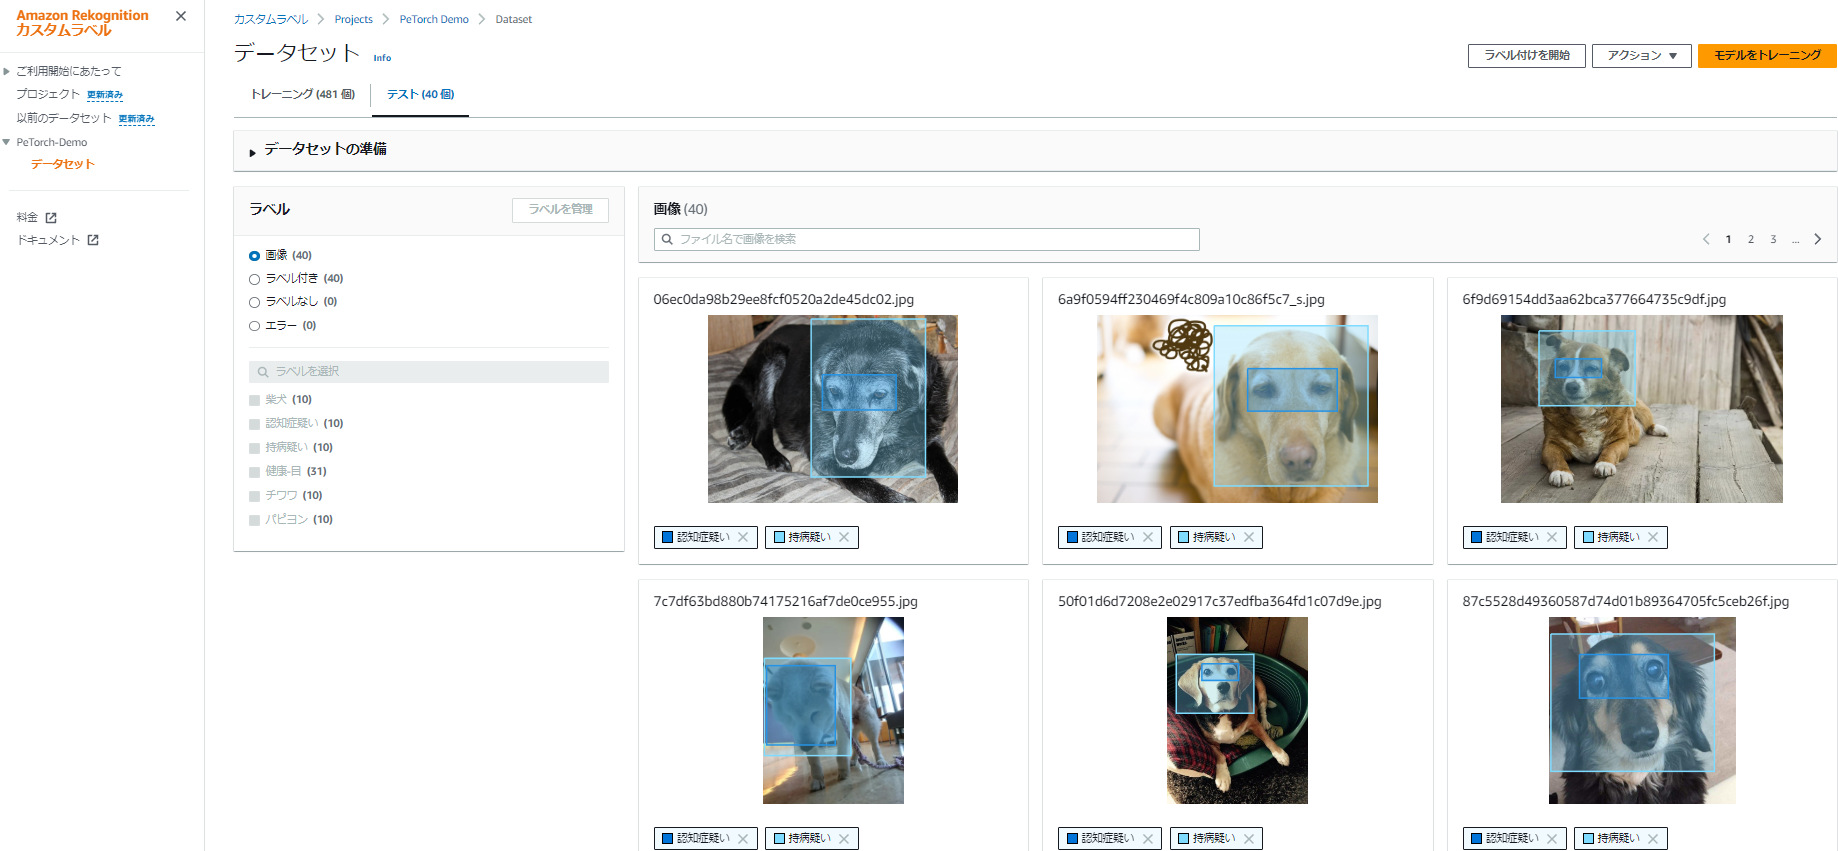
Task: Switch to the トレーニング (481 個) tab
Action: pos(302,94)
